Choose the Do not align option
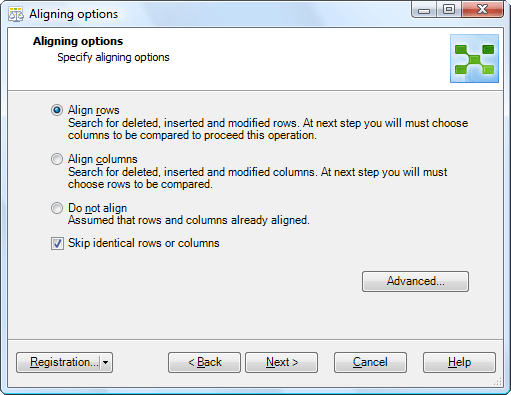The width and height of the screenshot is (511, 395). (x=57, y=208)
